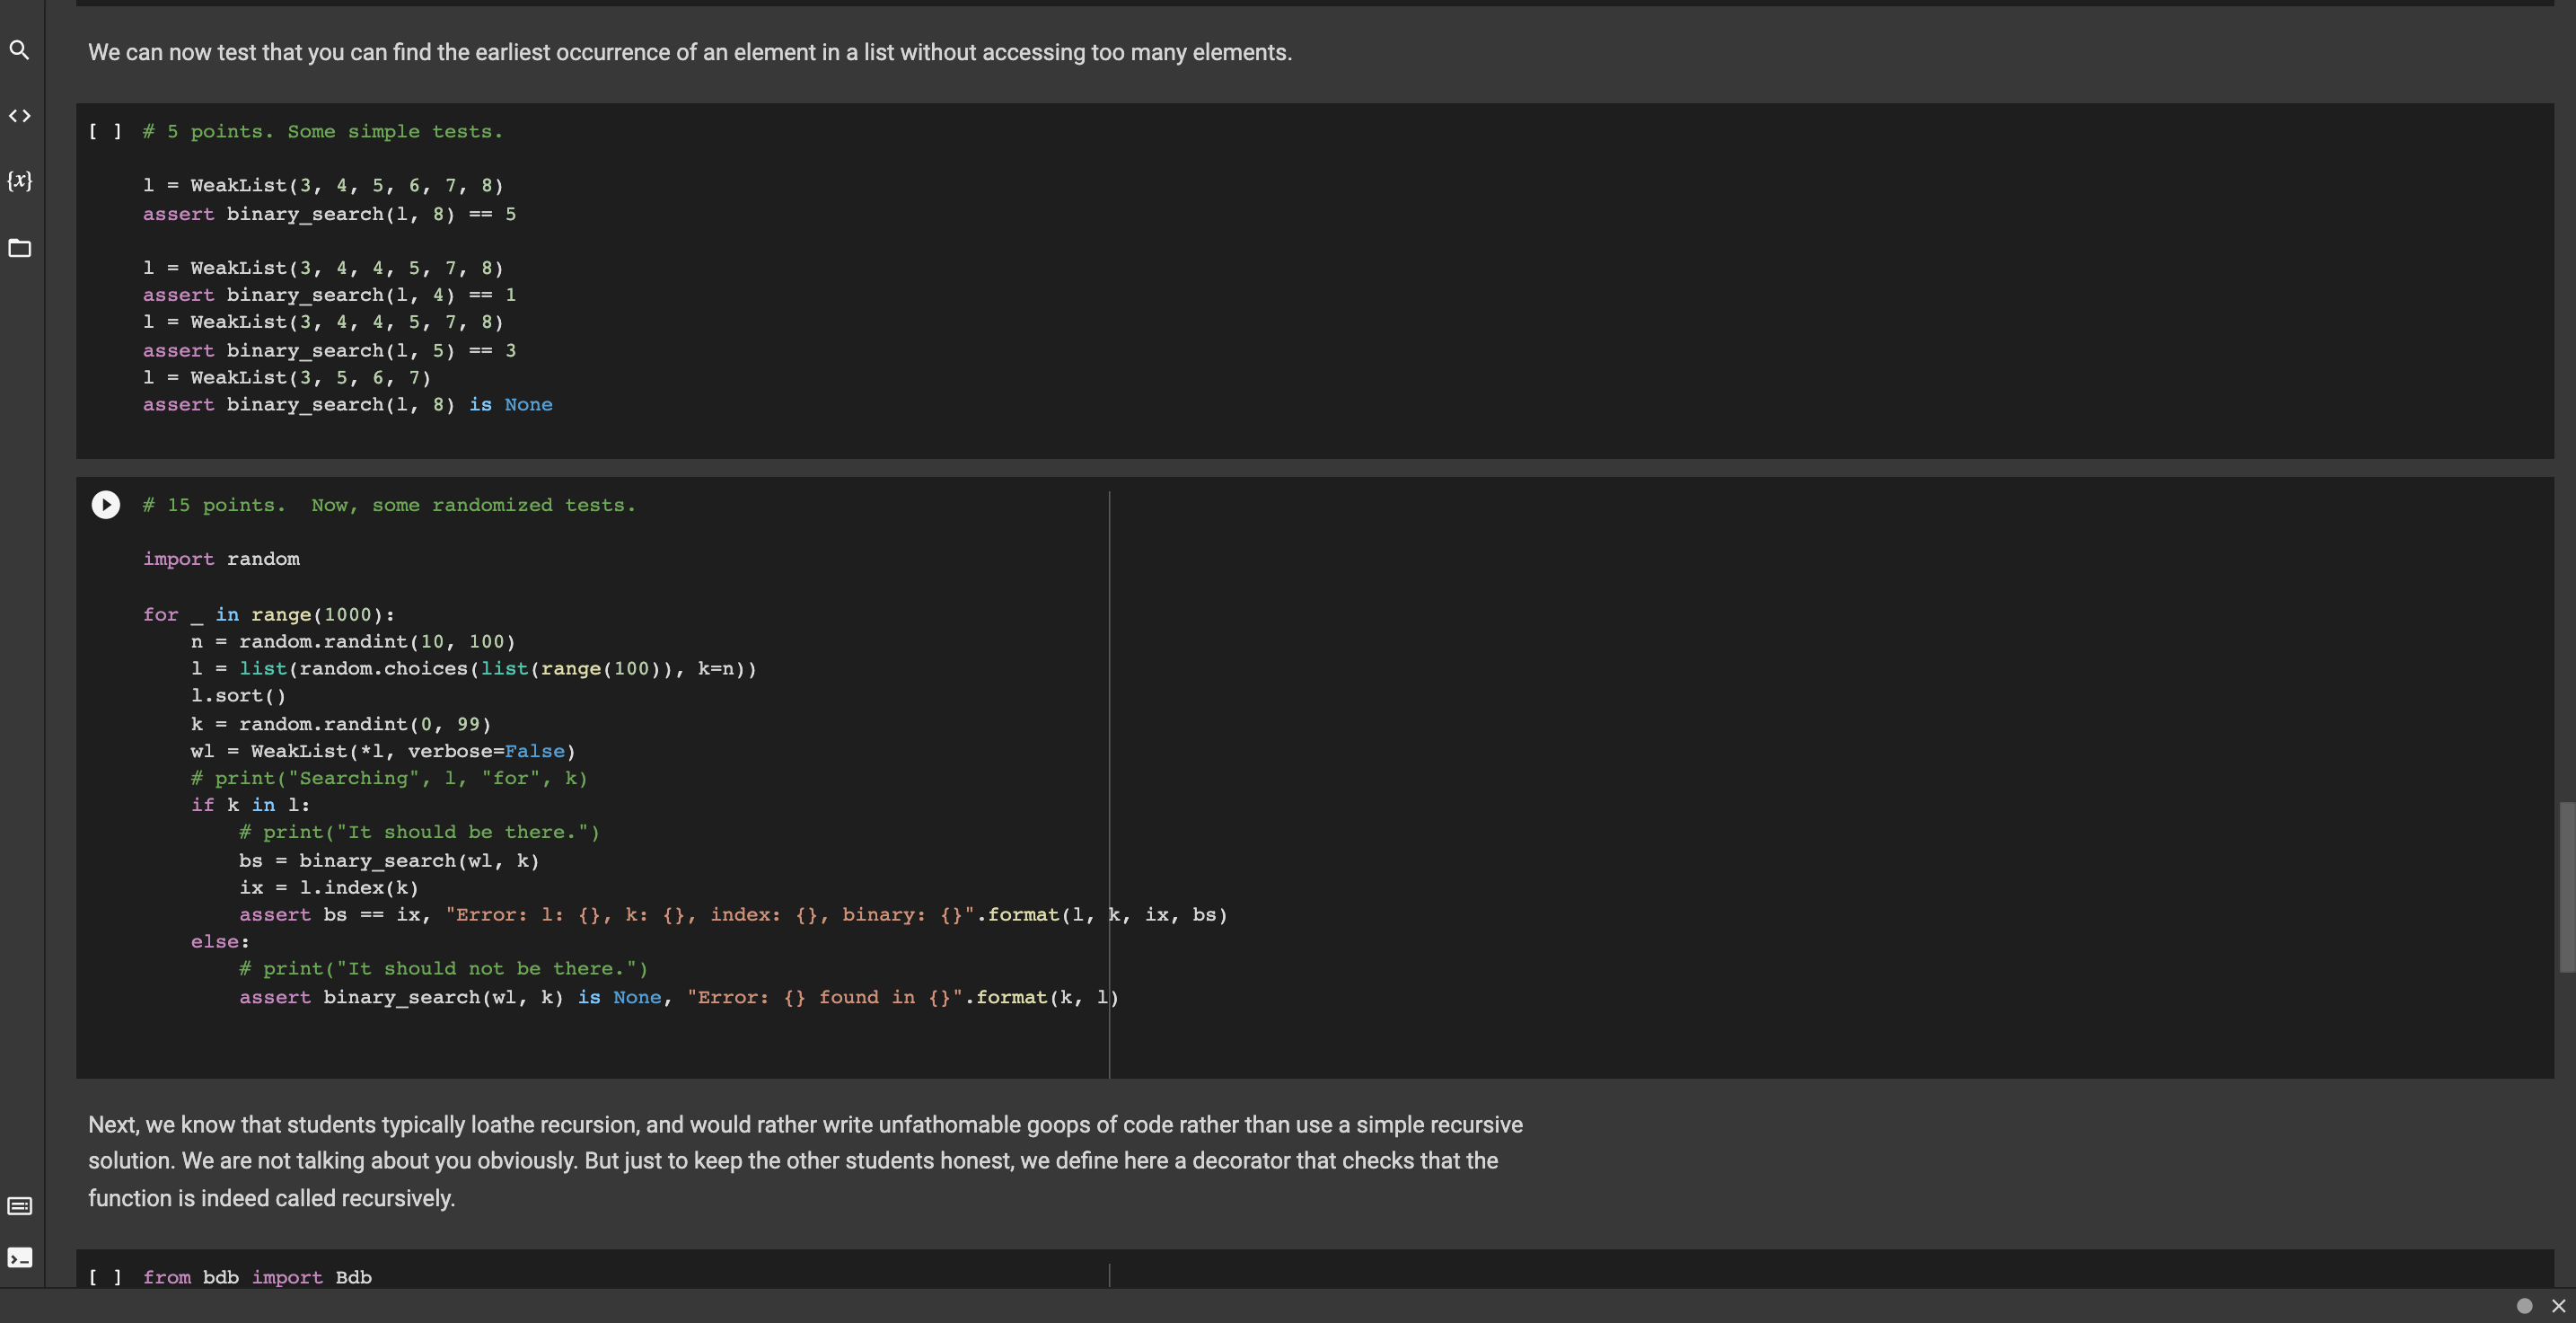This screenshot has width=2576, height=1323.
Task: Open the files folder panel
Action: point(19,248)
